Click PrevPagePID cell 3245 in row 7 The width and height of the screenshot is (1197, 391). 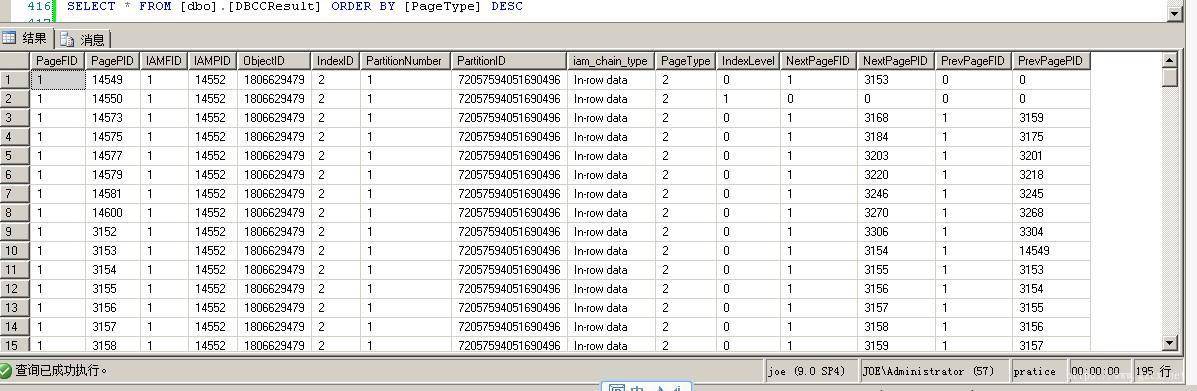pos(1051,194)
